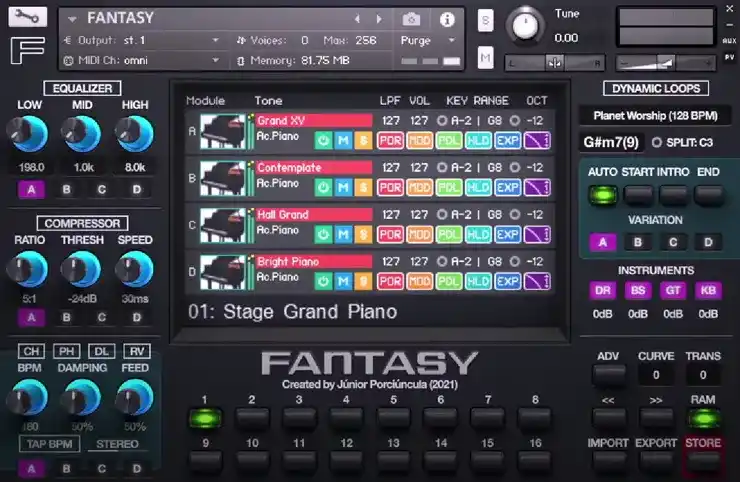Toggle HLD on Hall Grand row
Image resolution: width=740 pixels, height=482 pixels.
coord(478,234)
